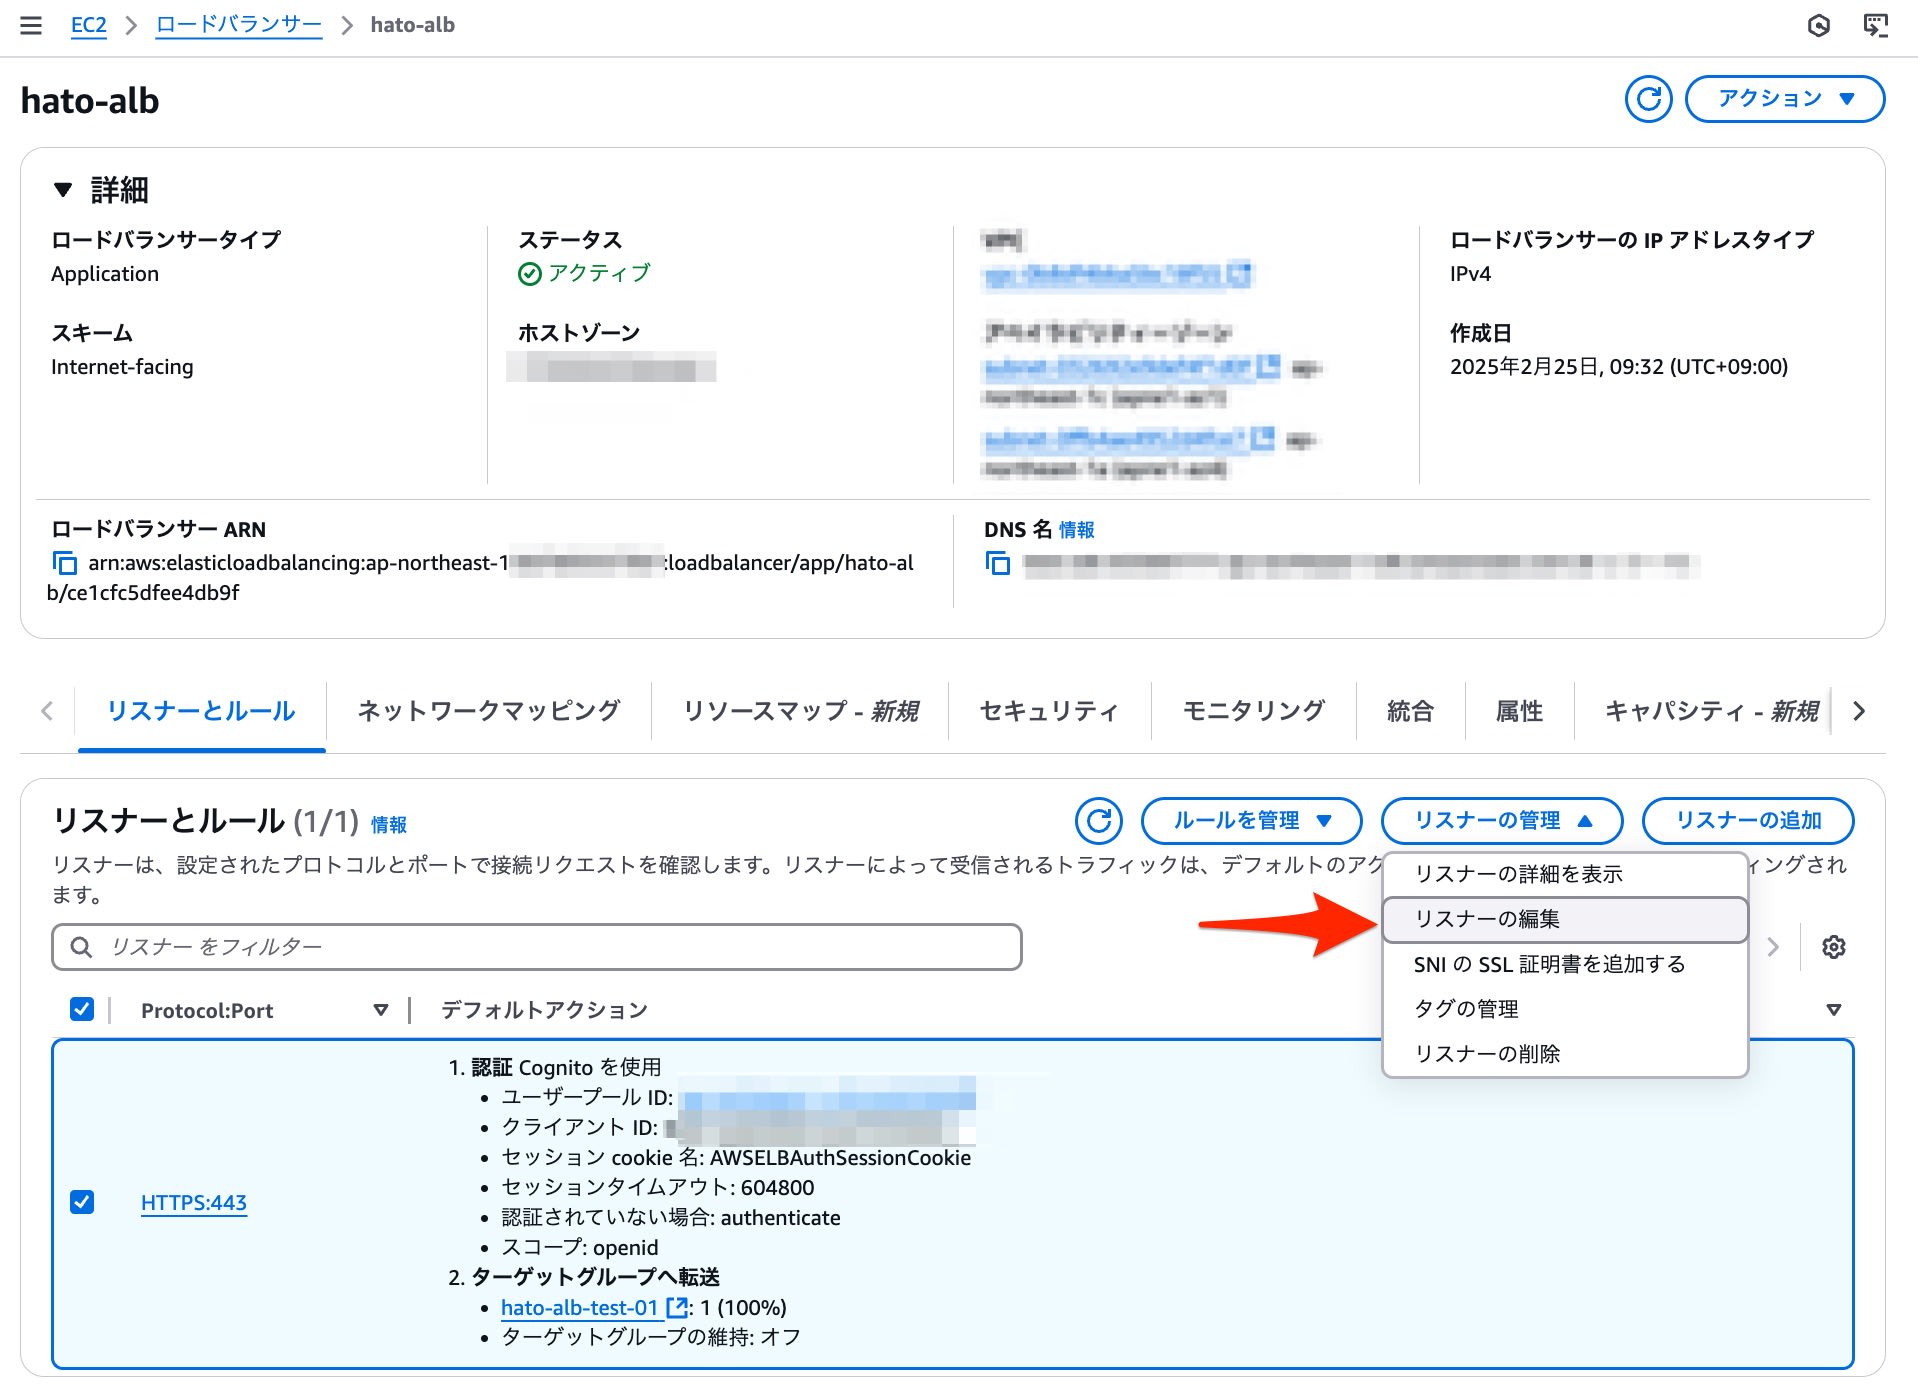Click the リスナー をフィルター search field
The image size is (1918, 1400).
click(537, 947)
